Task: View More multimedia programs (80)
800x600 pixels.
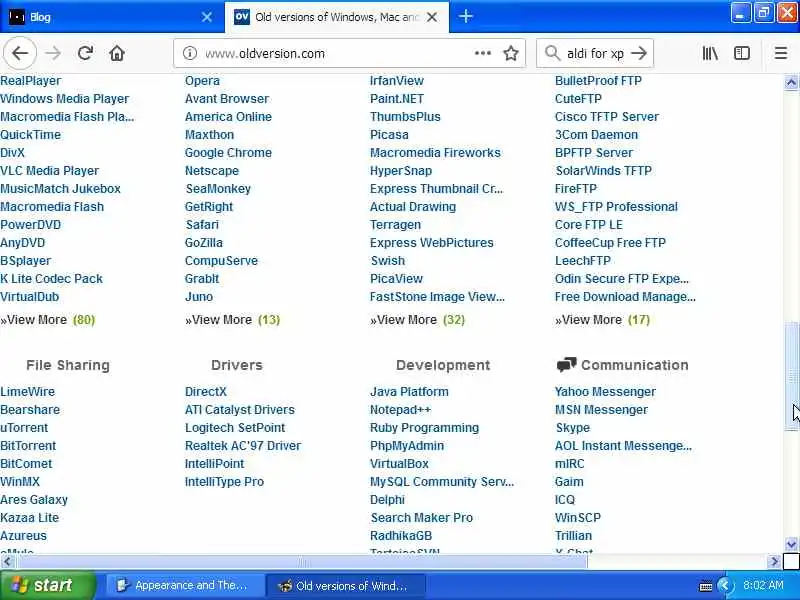Action: tap(47, 320)
